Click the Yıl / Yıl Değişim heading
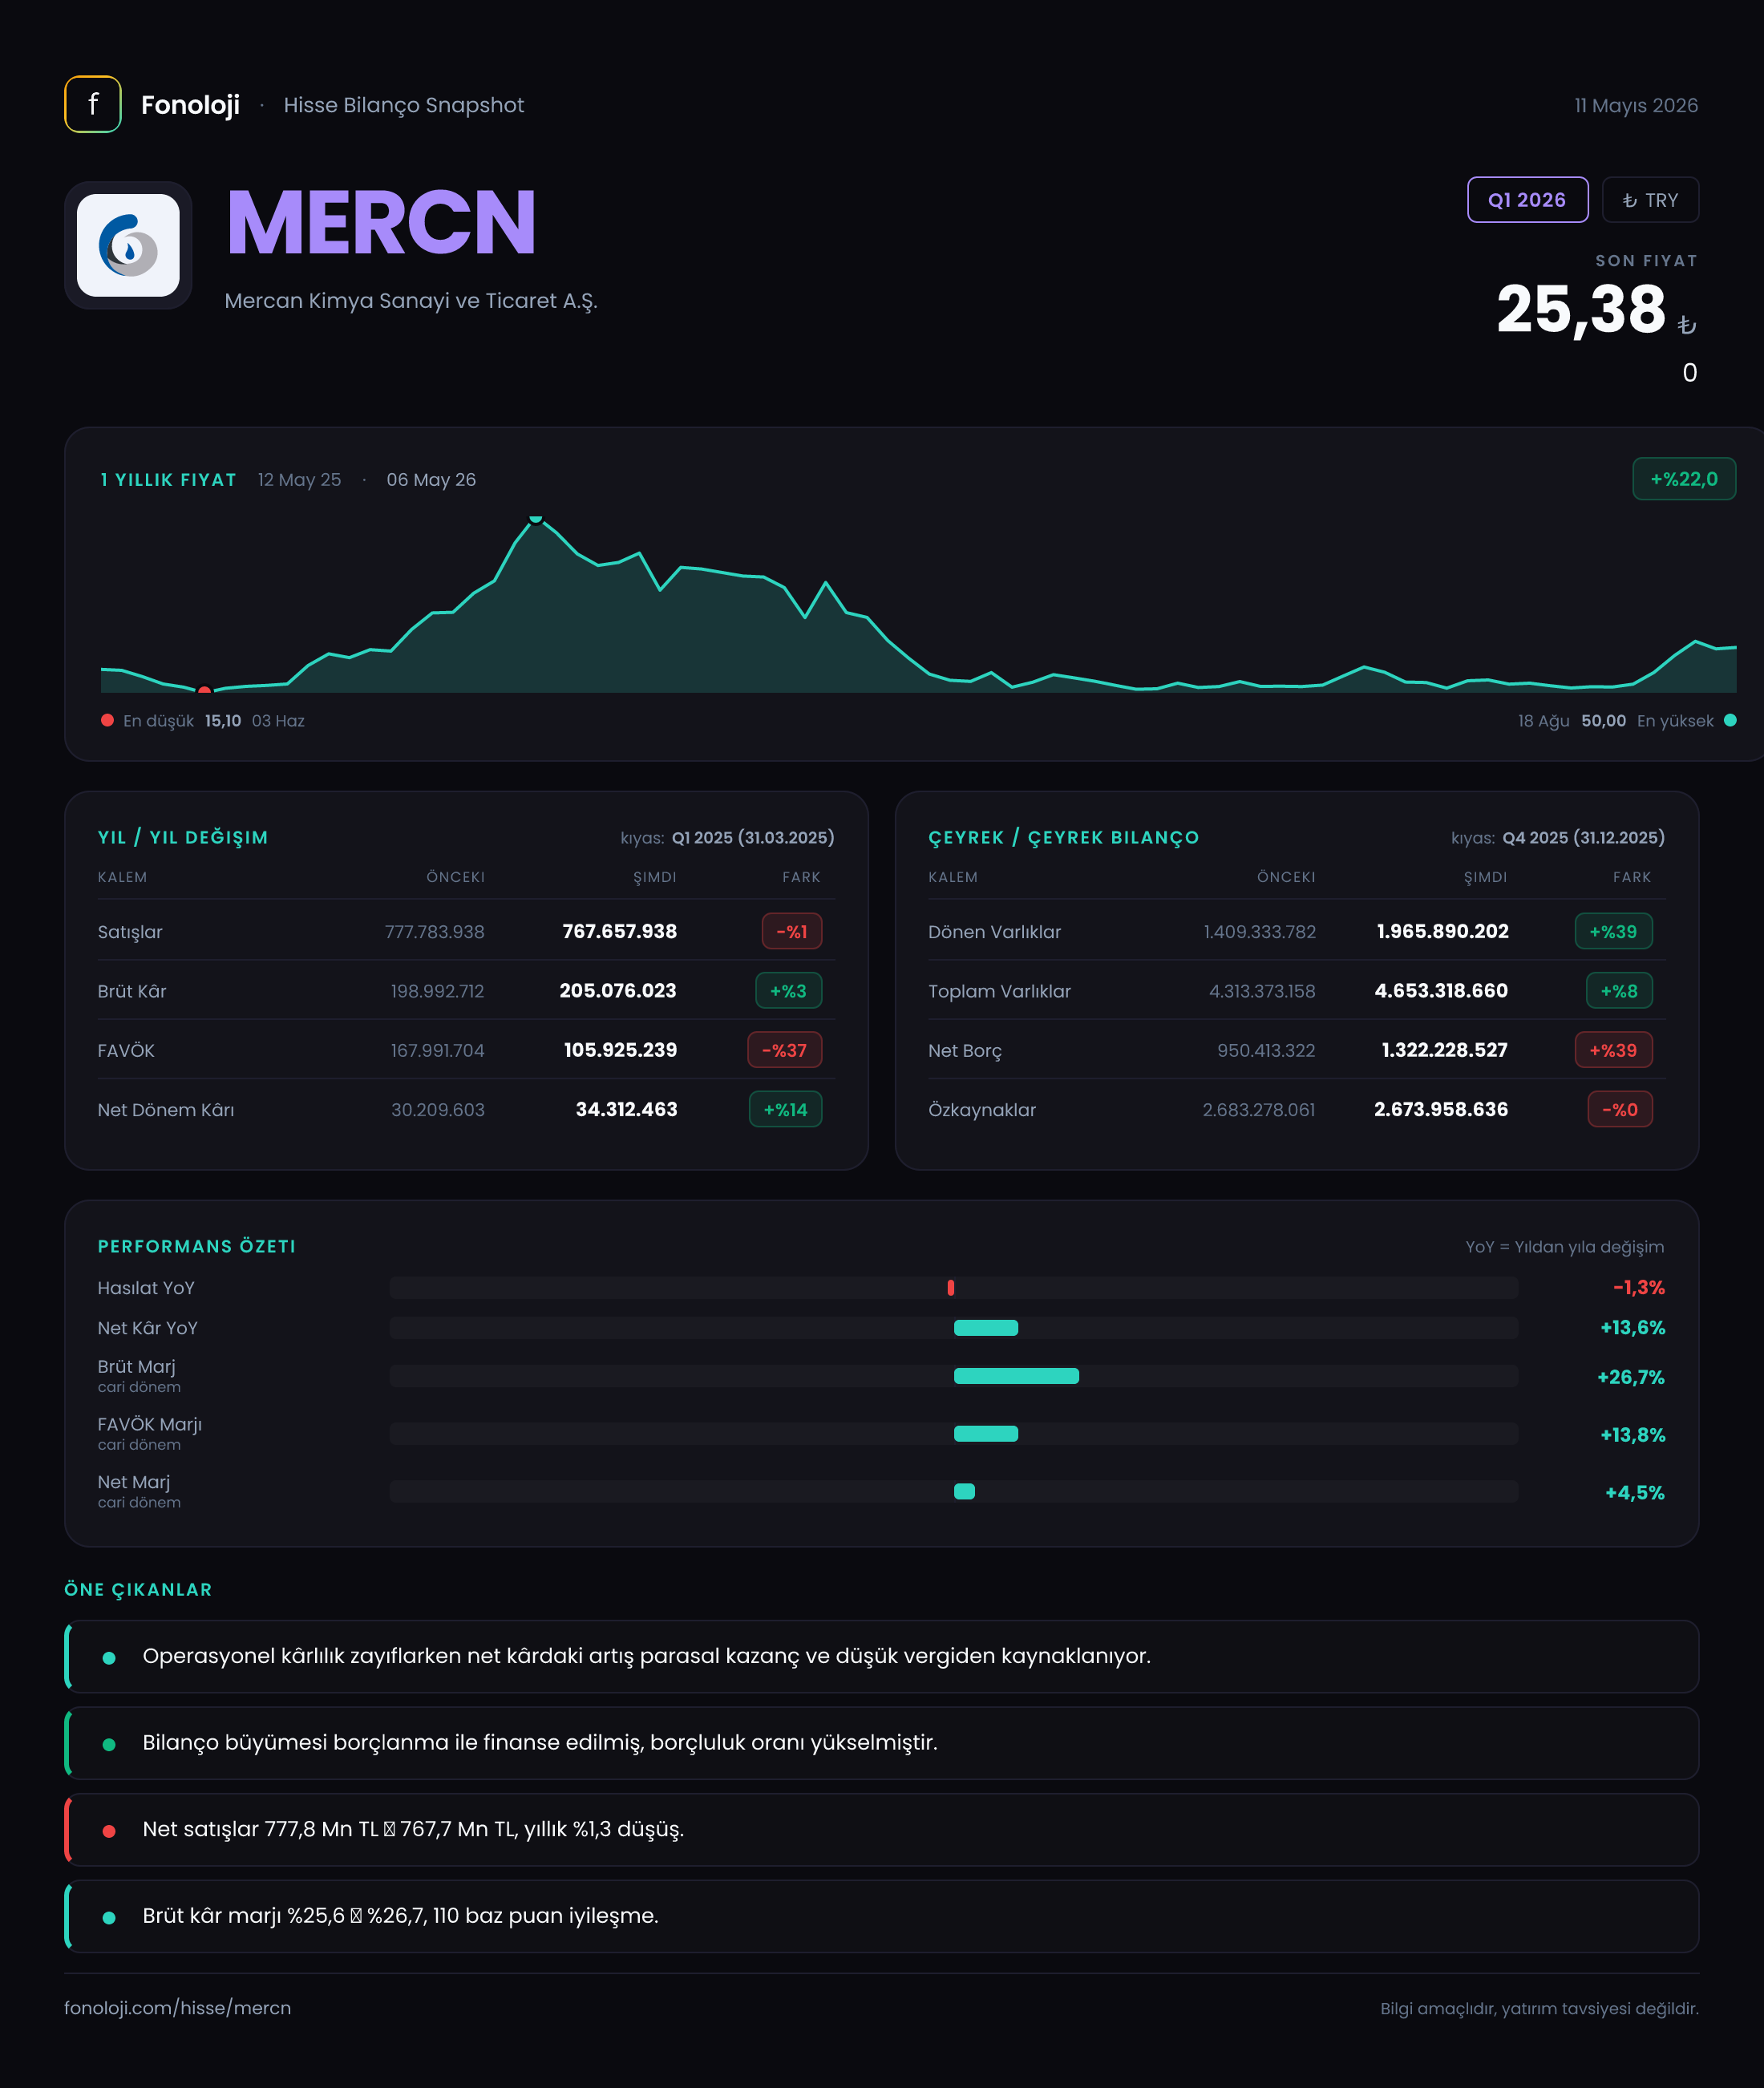This screenshot has width=1764, height=2088. [x=183, y=838]
